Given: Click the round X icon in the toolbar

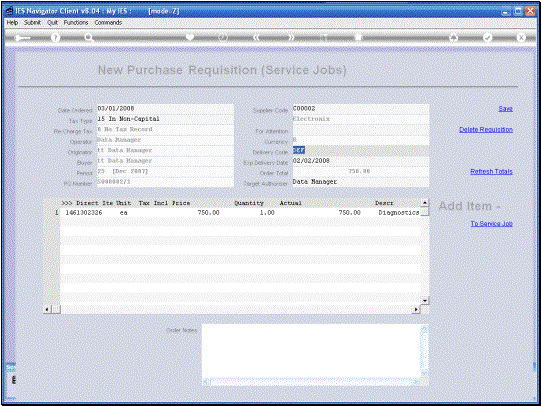Looking at the screenshot, I should click(x=521, y=38).
